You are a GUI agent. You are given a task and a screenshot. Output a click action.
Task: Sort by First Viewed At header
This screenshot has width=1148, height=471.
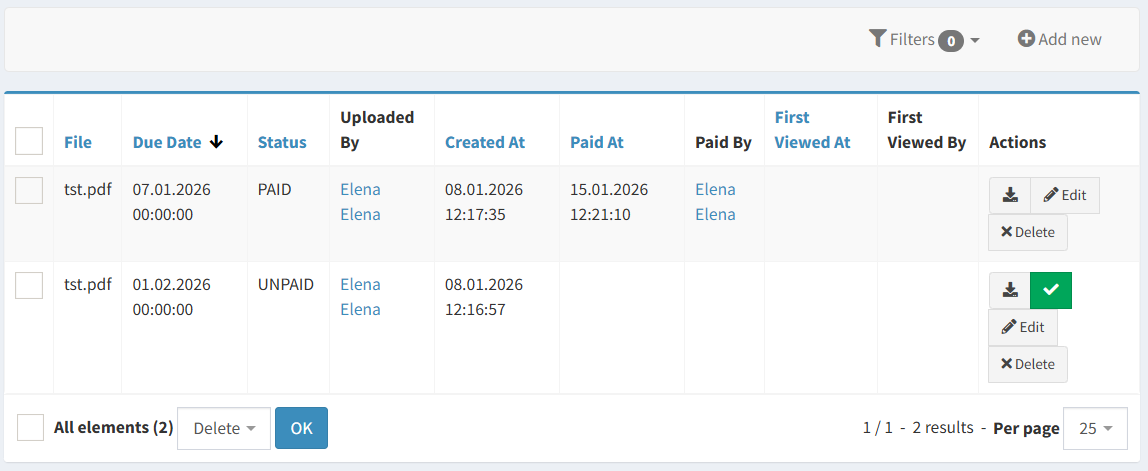(x=812, y=130)
